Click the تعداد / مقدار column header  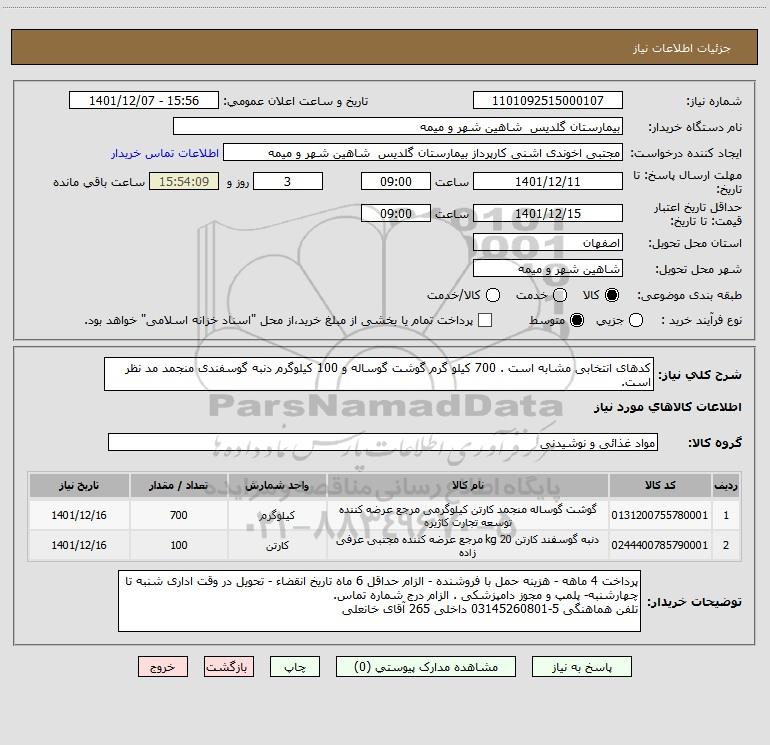tap(179, 485)
